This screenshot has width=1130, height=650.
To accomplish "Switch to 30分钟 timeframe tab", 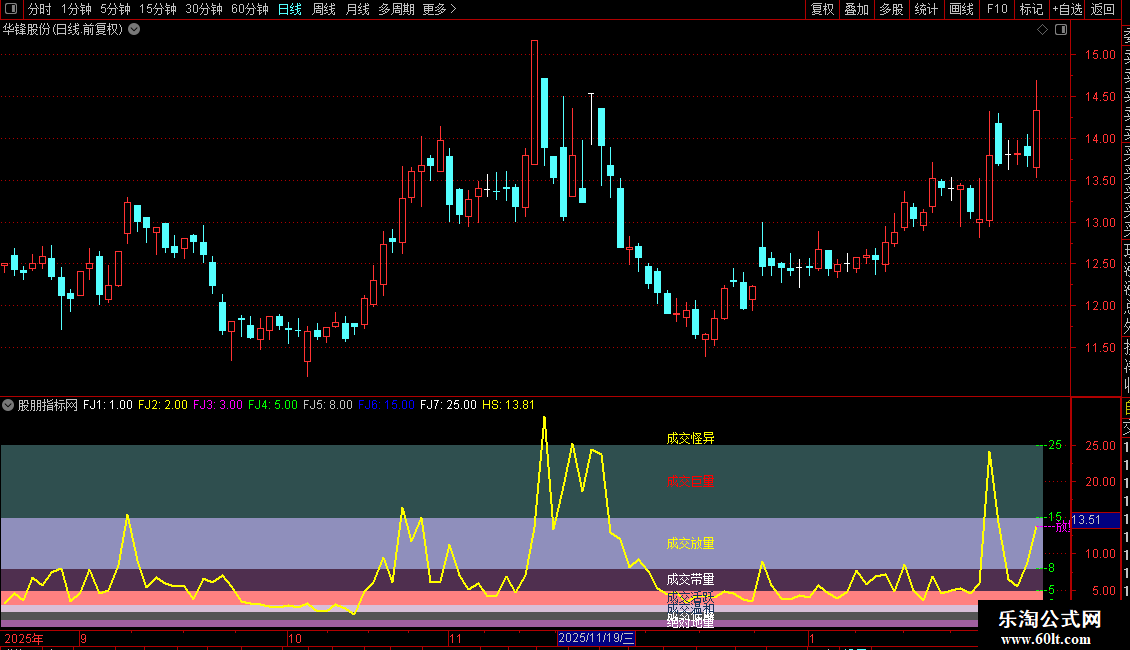I will tap(203, 9).
